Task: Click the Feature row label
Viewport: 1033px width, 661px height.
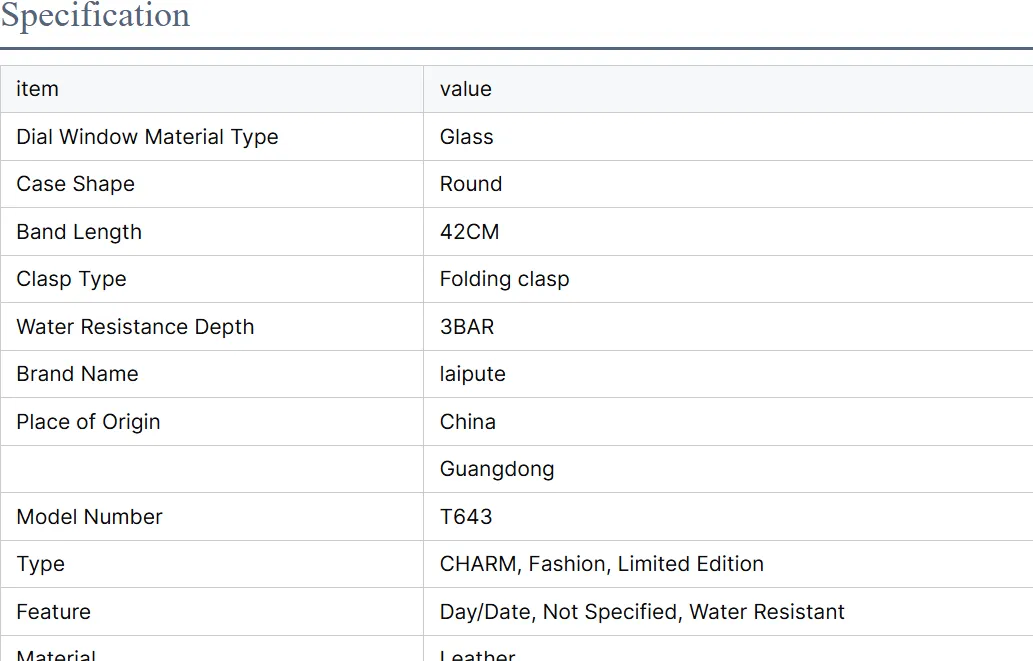Action: 53,612
